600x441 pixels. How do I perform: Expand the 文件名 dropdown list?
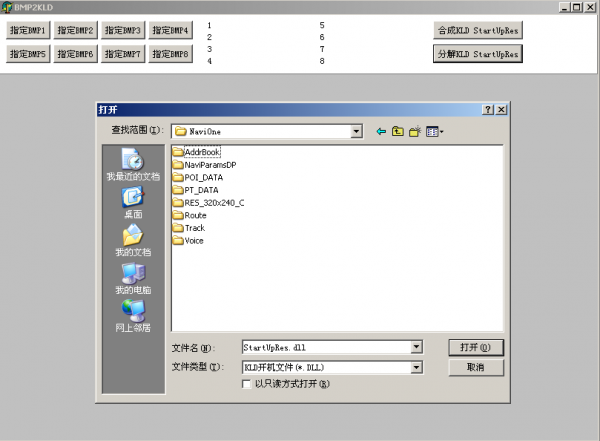point(416,347)
